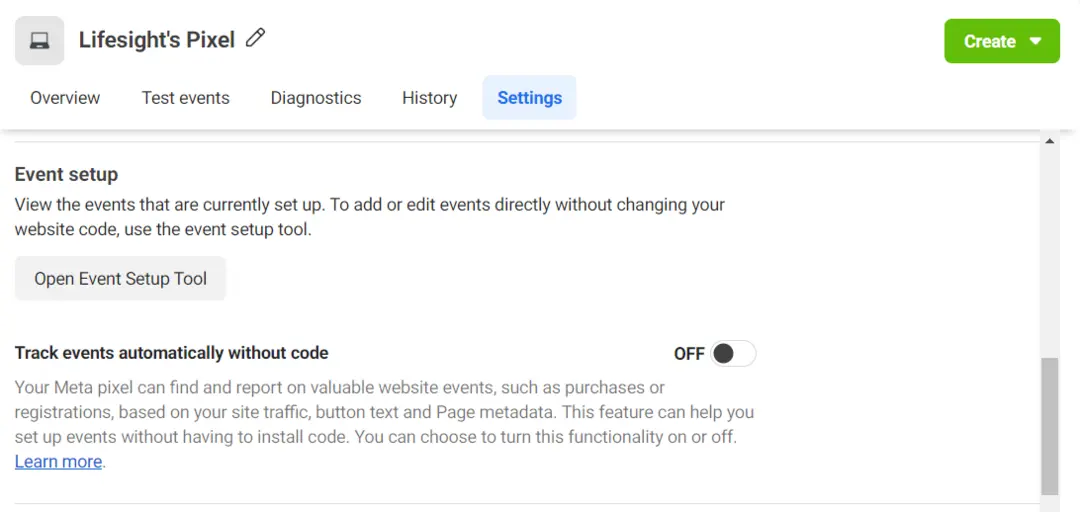Click the grey vertical scrollbar thumb
Viewport: 1080px width, 512px height.
click(1049, 426)
